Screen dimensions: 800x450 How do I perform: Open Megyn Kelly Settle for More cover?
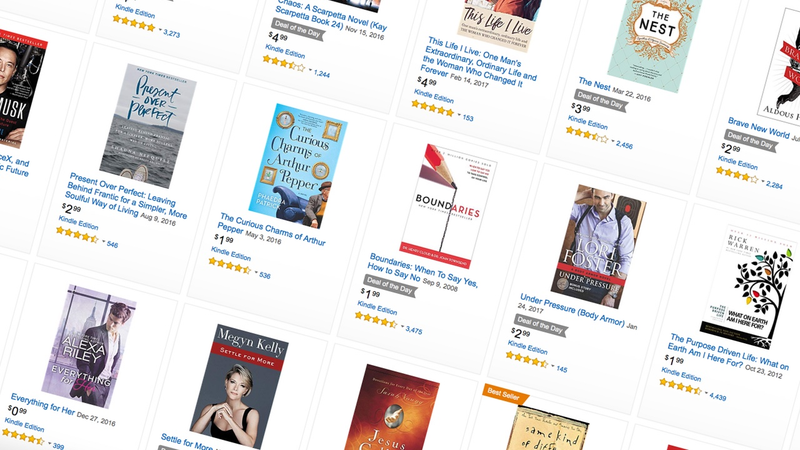tap(239, 386)
